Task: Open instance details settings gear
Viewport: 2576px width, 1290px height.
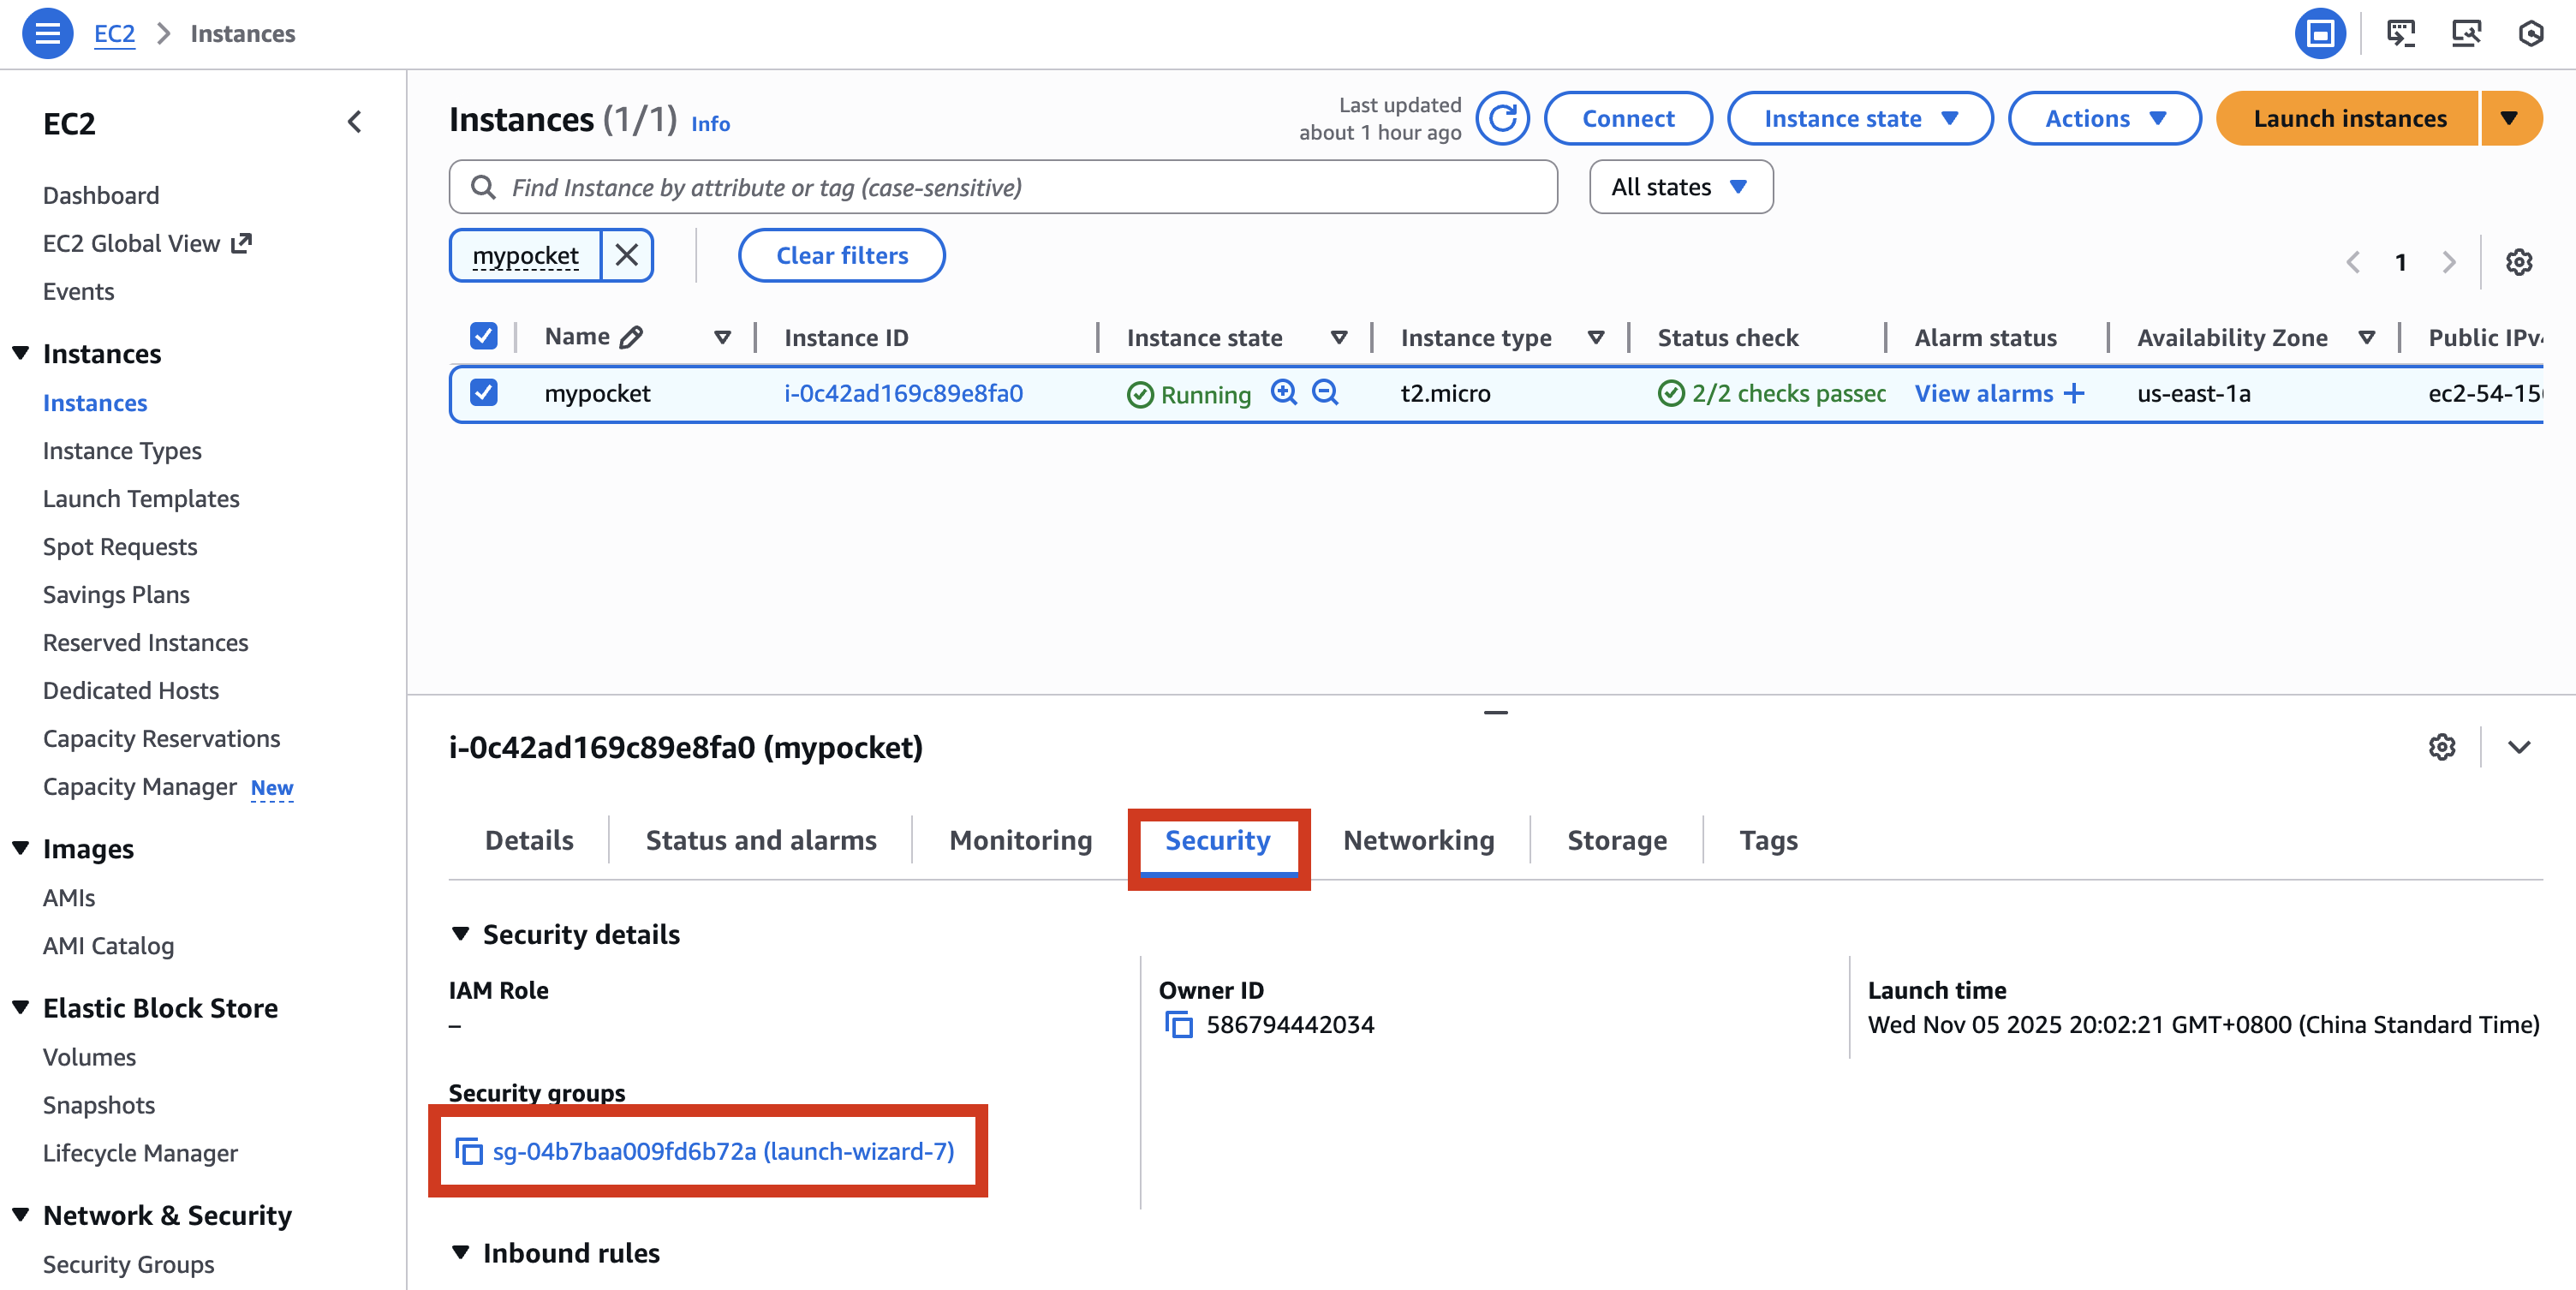Action: click(x=2442, y=747)
